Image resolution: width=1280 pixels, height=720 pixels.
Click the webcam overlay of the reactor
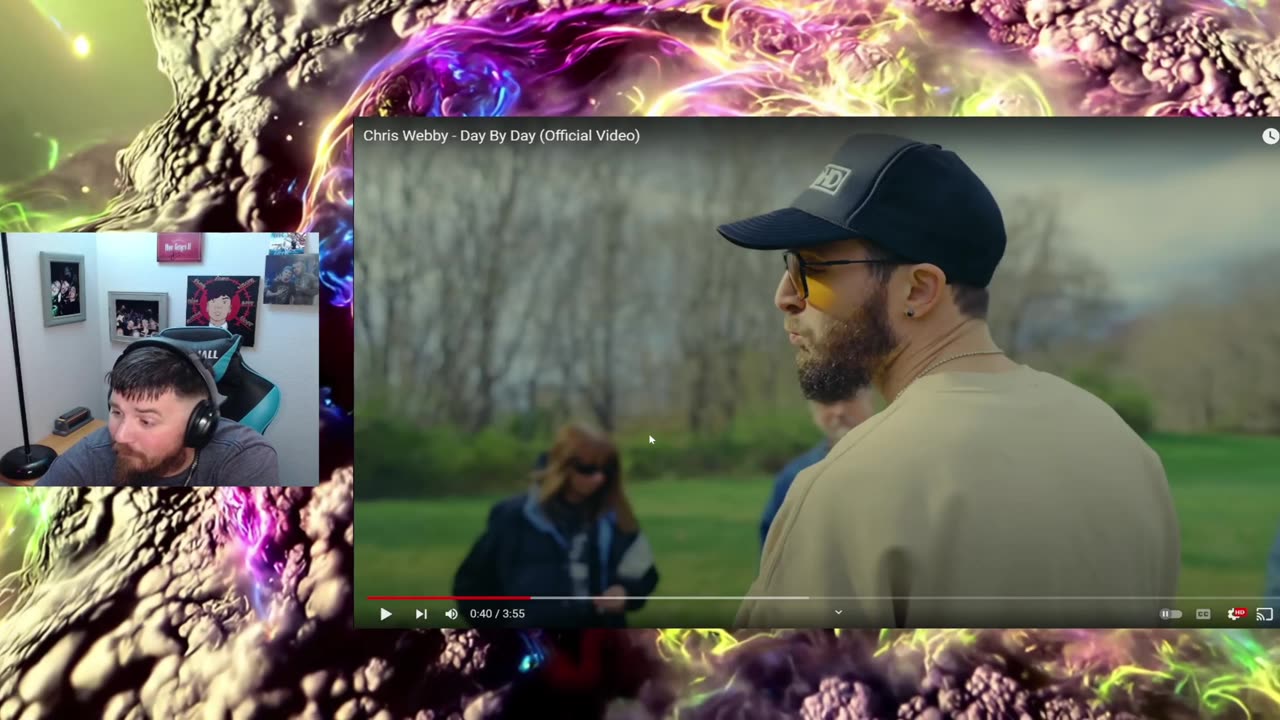(x=160, y=359)
